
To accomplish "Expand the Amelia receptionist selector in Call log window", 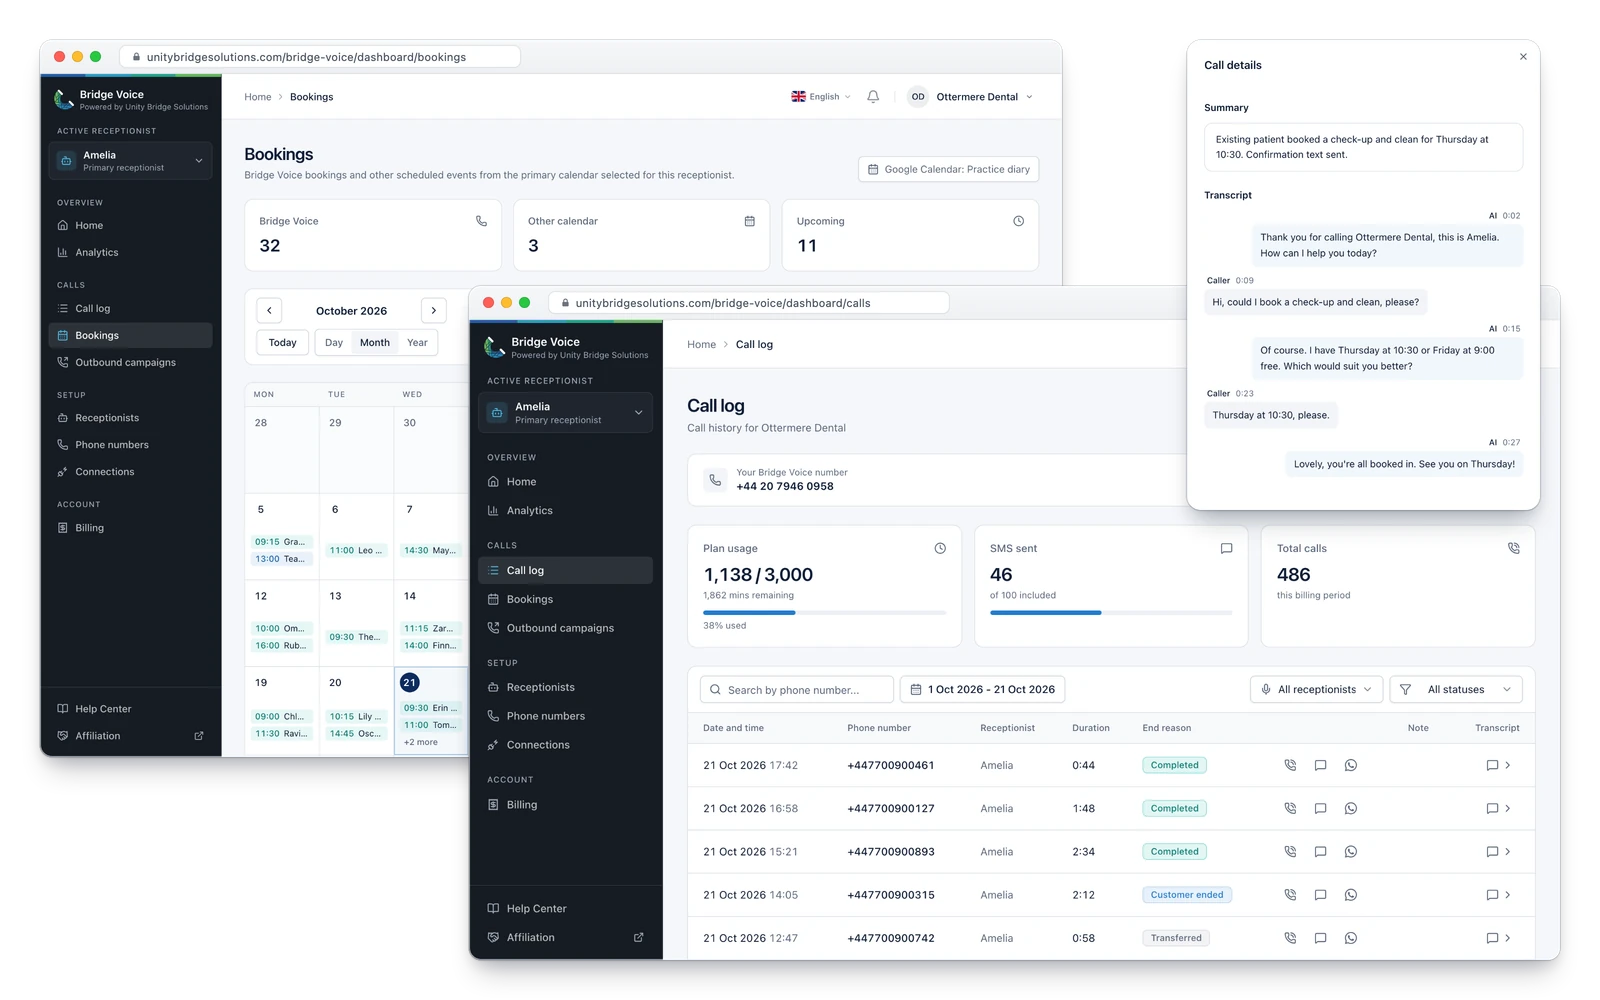I will click(566, 412).
